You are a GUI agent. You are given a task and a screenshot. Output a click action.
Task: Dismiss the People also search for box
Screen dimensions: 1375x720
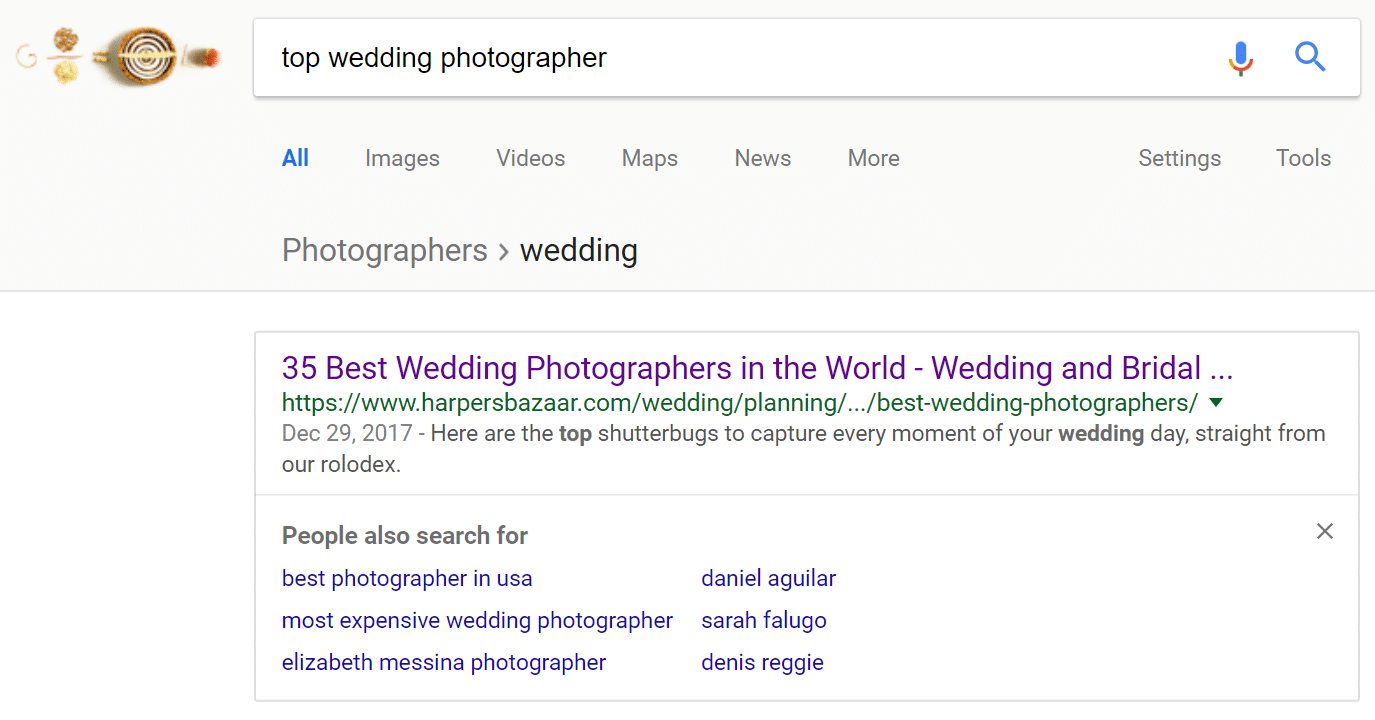click(x=1324, y=531)
